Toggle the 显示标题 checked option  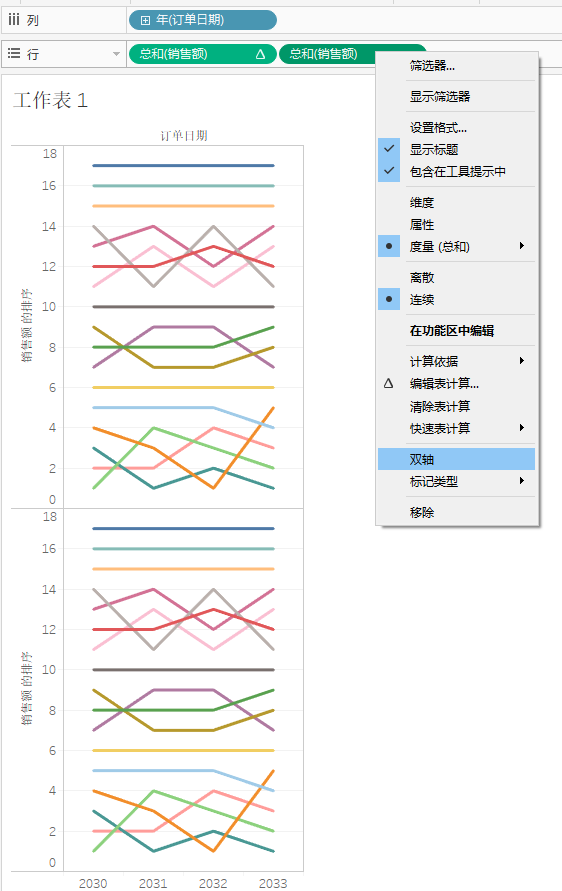point(457,149)
